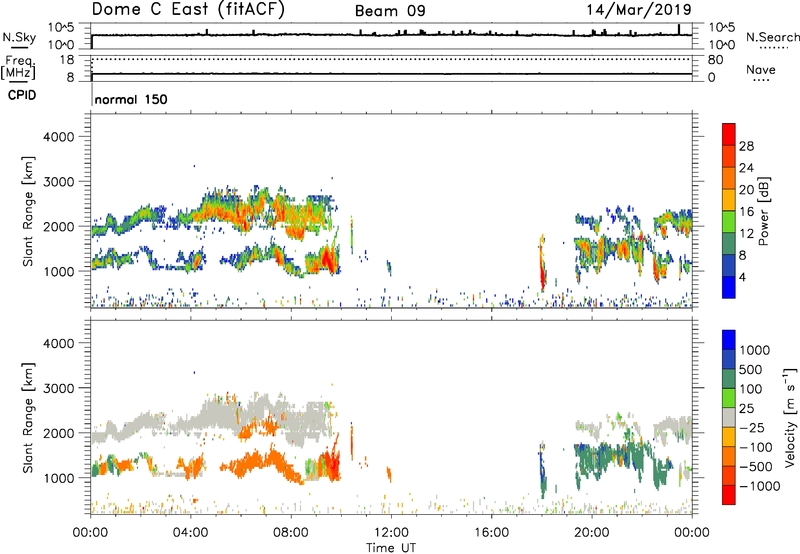
Task: Click the '4000' tick on the power panel
Action: [x=59, y=137]
